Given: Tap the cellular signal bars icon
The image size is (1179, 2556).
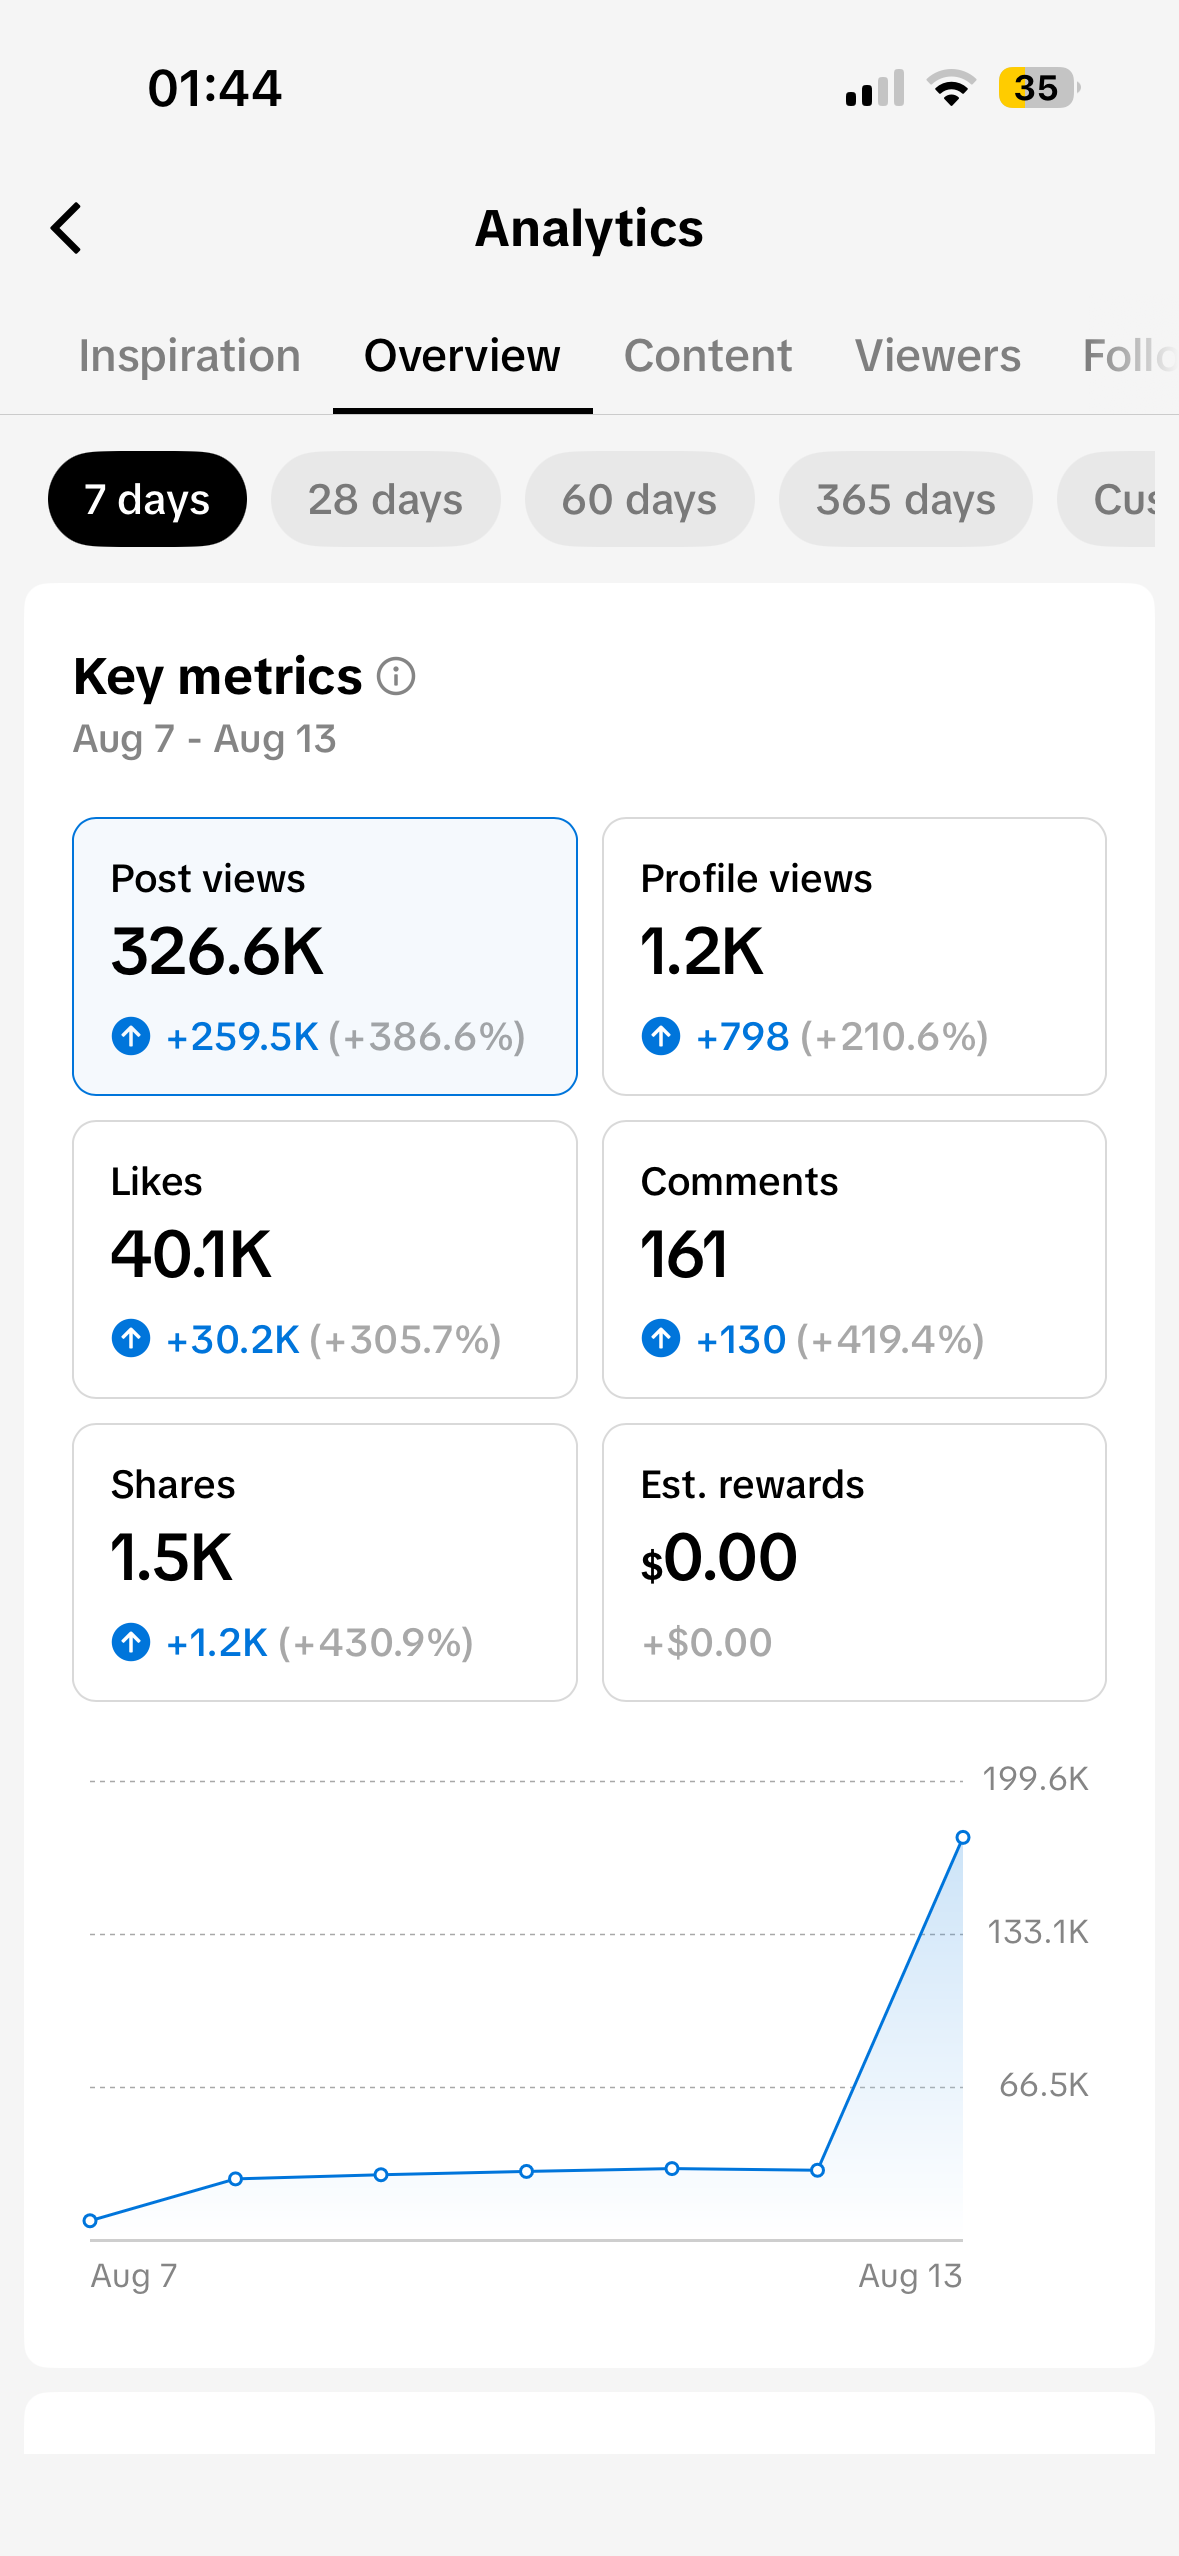Looking at the screenshot, I should coord(875,88).
